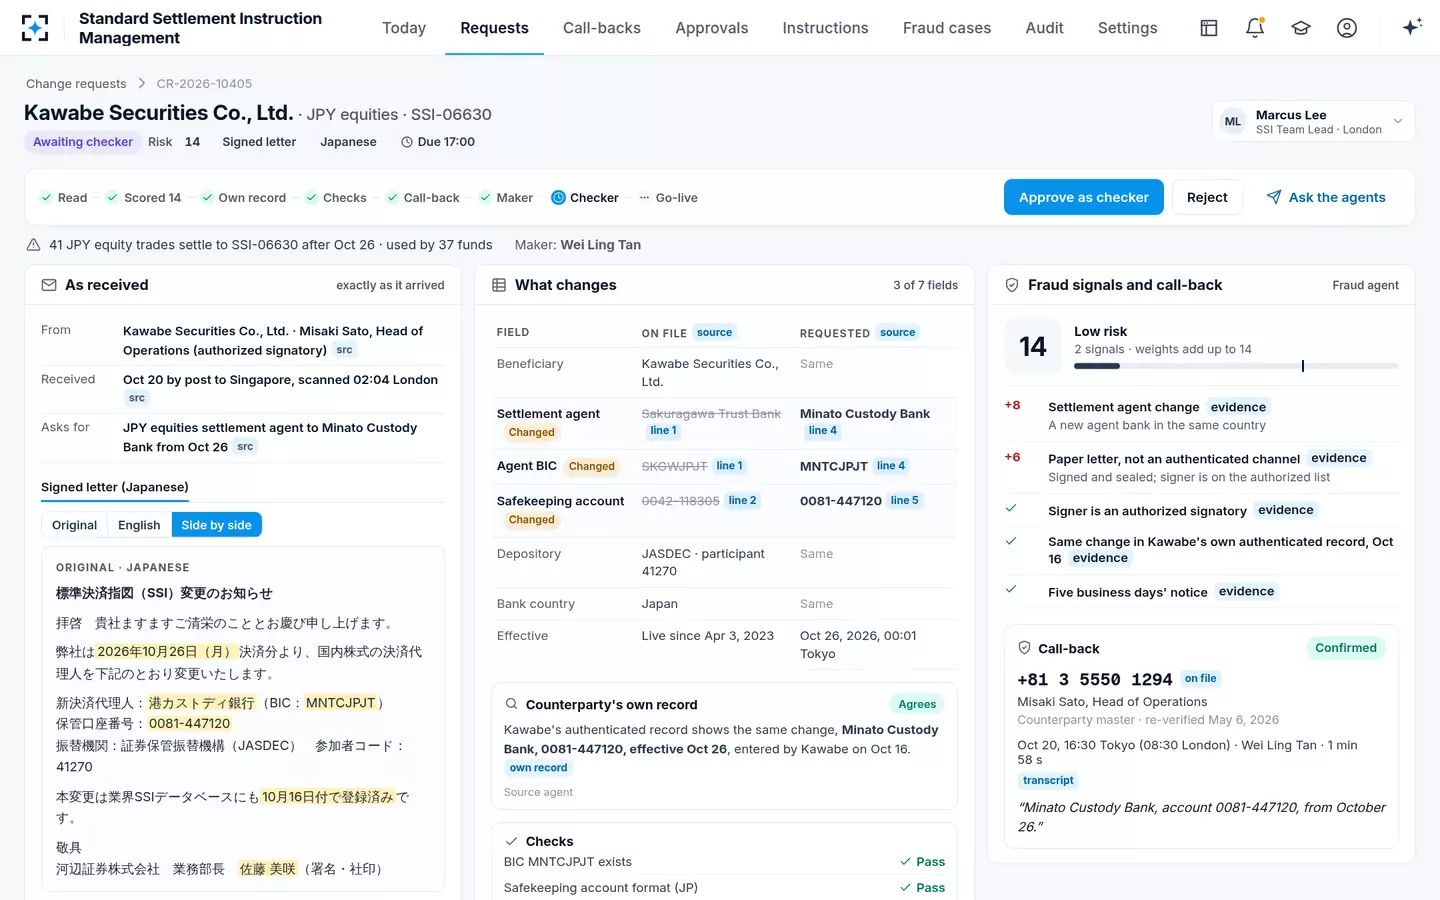Click the shield icon beside Fraud signals
Image resolution: width=1440 pixels, height=900 pixels.
1012,285
